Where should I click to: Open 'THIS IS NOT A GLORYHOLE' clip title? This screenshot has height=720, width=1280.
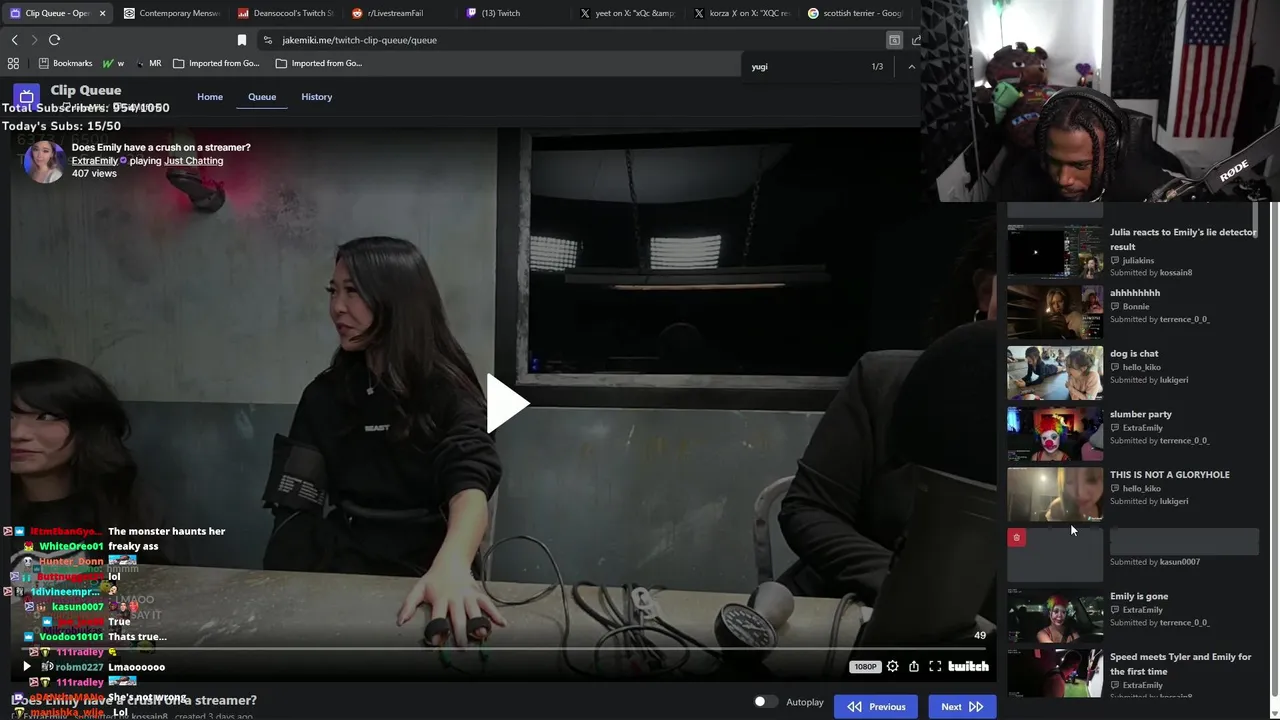point(1169,475)
